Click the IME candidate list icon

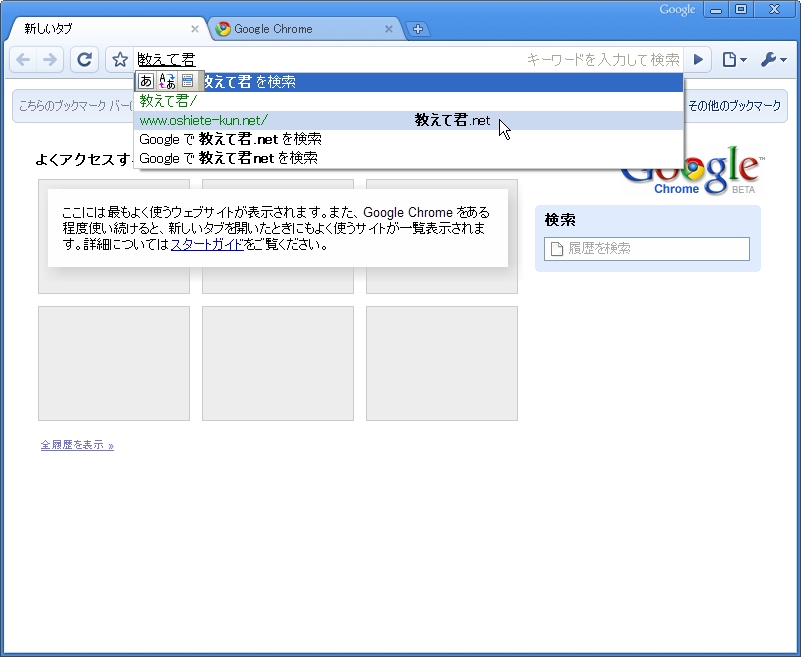[188, 81]
